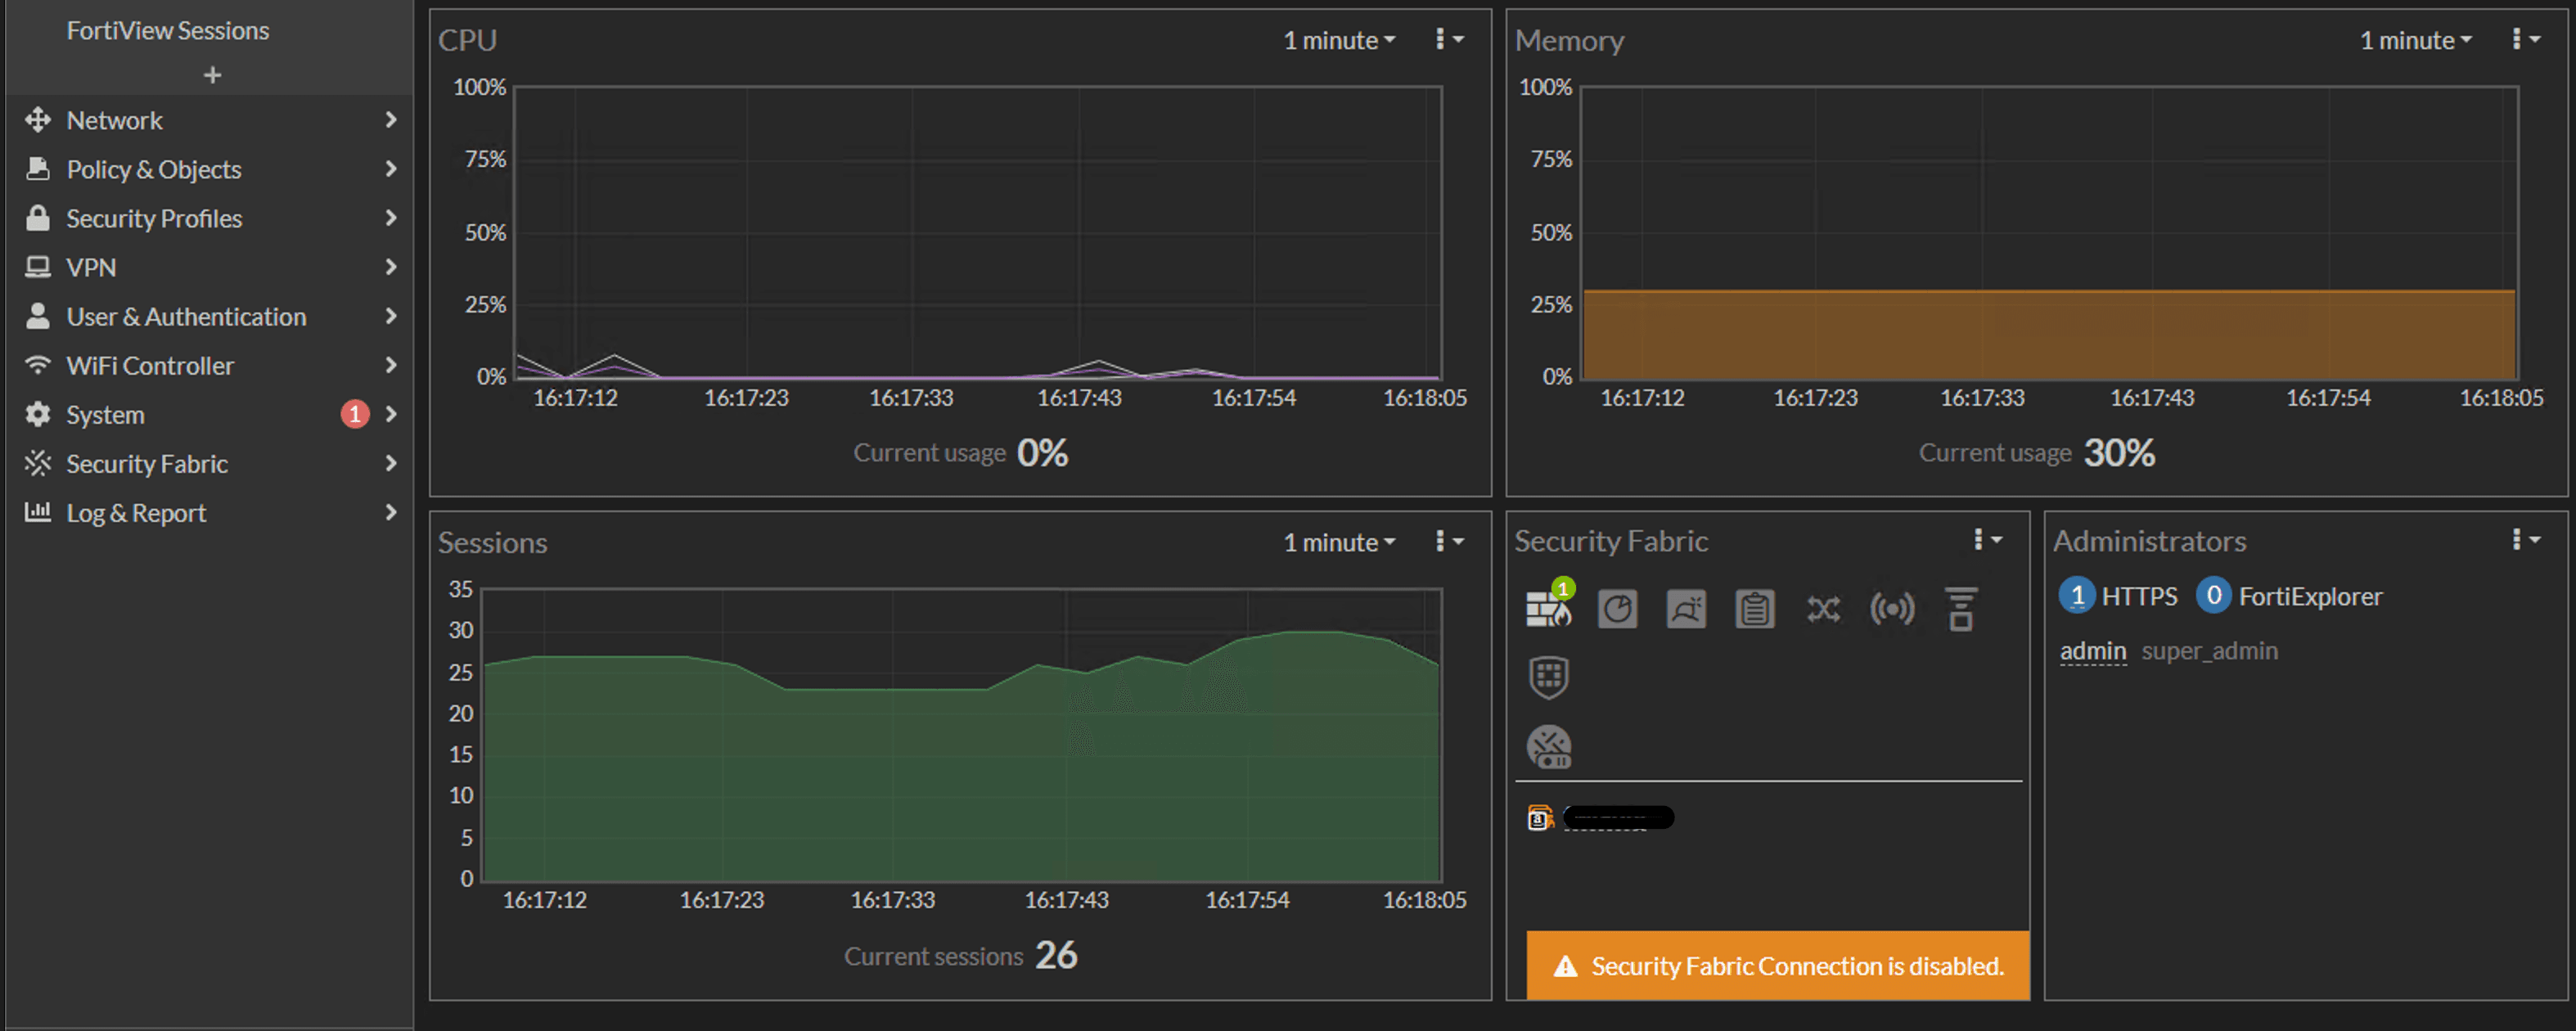Screen dimensions: 2576x1031
Task: Open the Memory 1 minute timeframe dropdown
Action: coord(2416,40)
